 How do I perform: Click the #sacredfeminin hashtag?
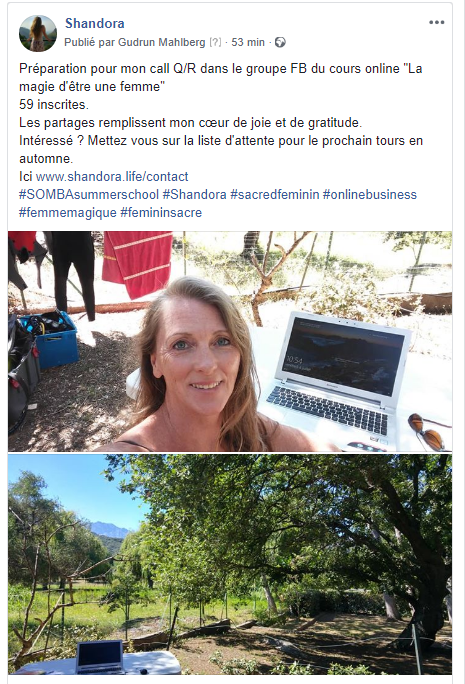point(275,195)
